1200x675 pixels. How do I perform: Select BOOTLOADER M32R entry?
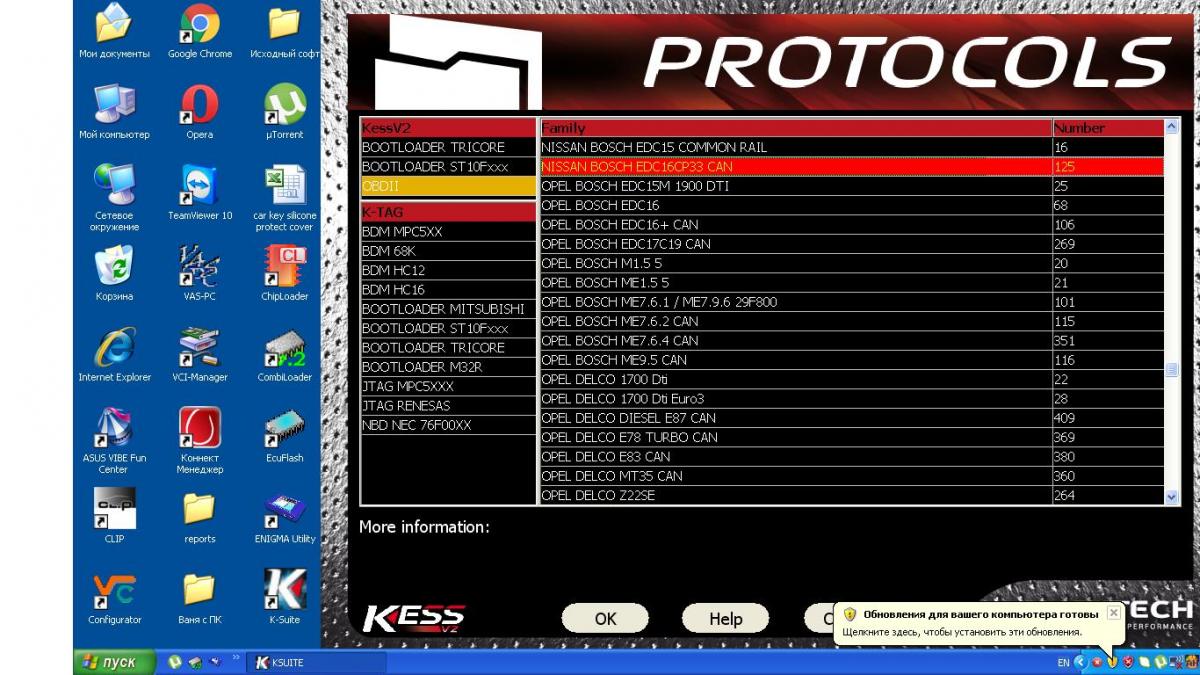(x=448, y=367)
